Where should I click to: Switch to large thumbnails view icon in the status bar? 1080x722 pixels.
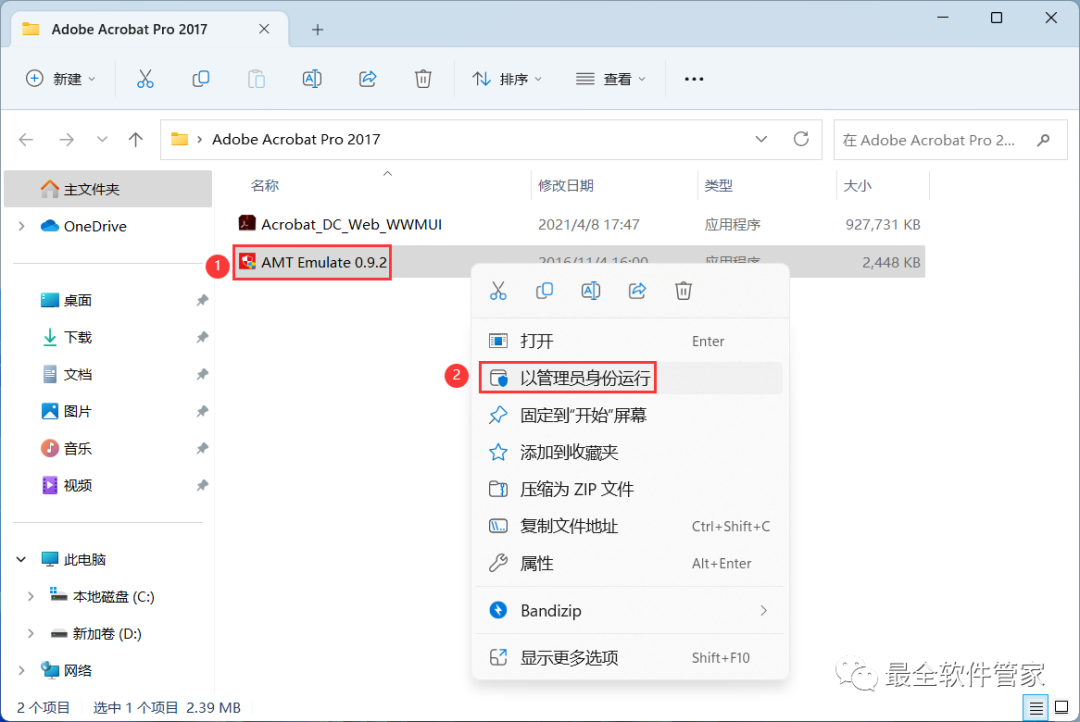coord(1061,708)
